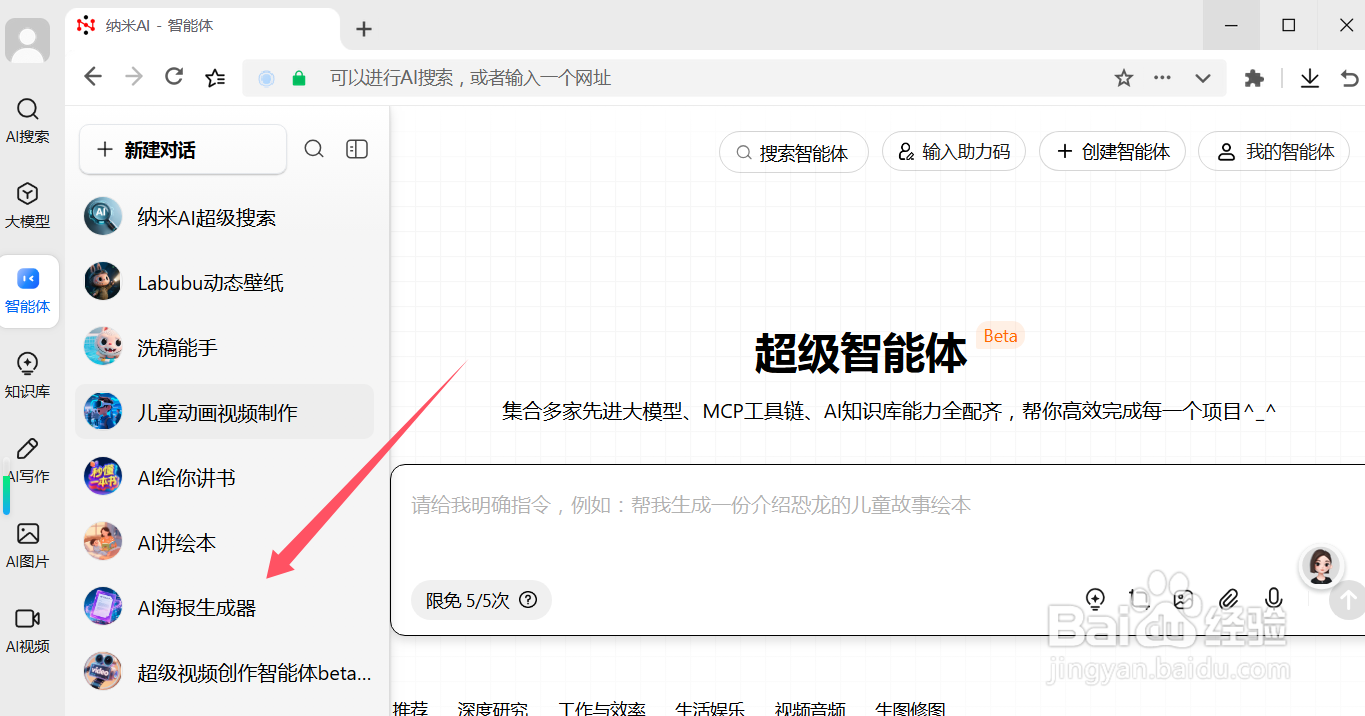Switch to AI写作 in the sidebar
Screen dimensions: 1365x716
(x=28, y=460)
